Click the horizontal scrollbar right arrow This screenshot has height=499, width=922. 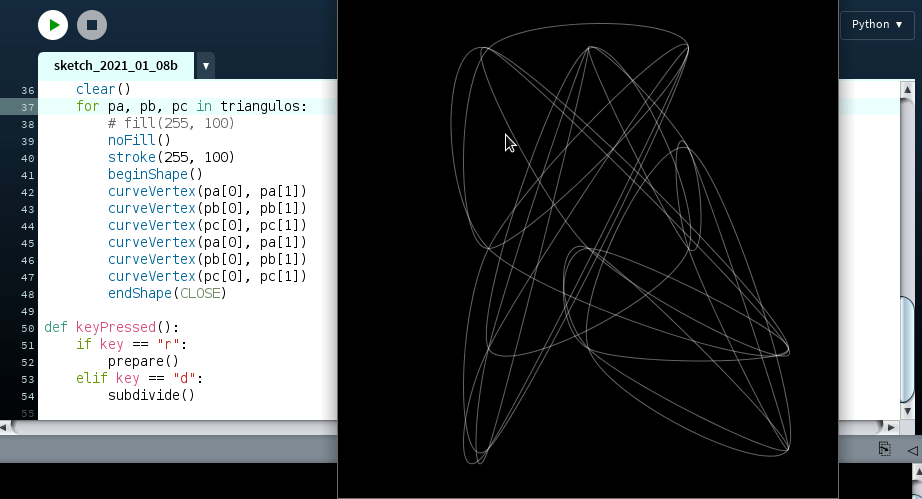(x=890, y=427)
